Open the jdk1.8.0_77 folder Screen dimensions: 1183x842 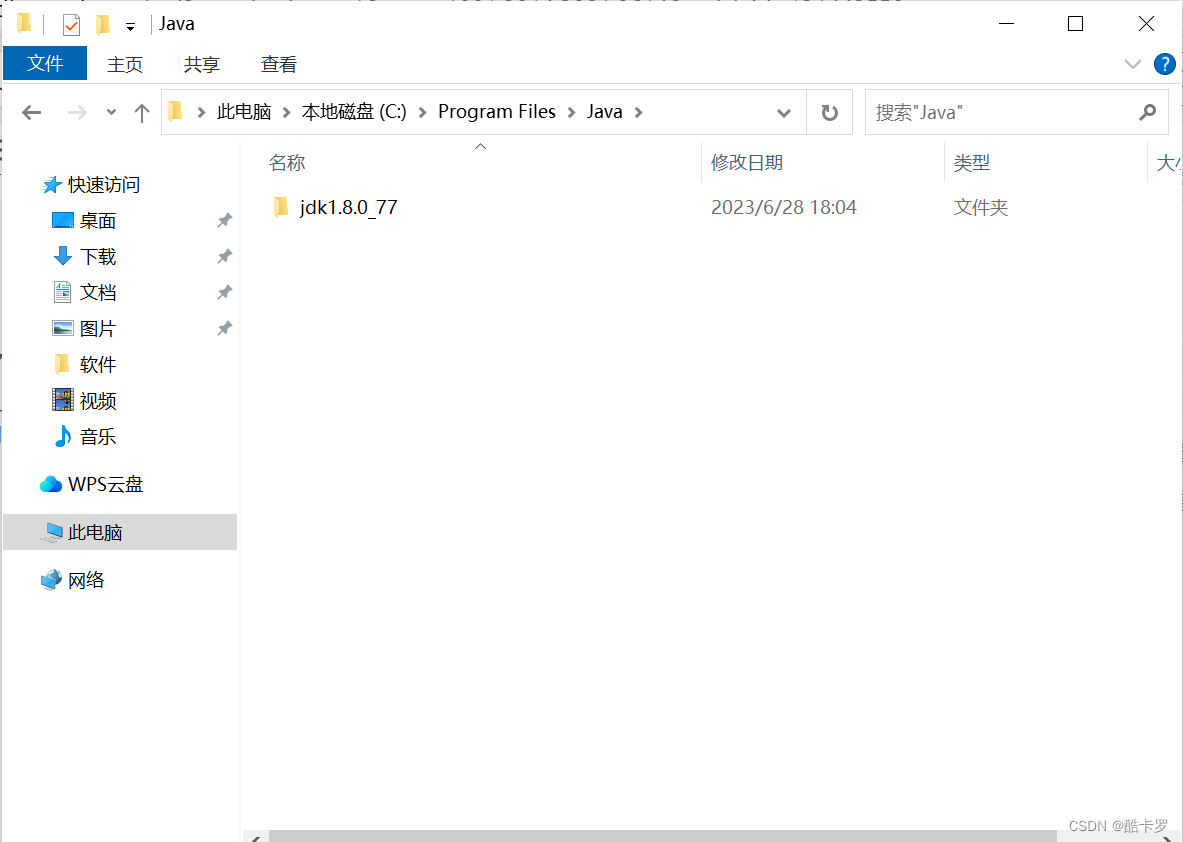(x=348, y=207)
